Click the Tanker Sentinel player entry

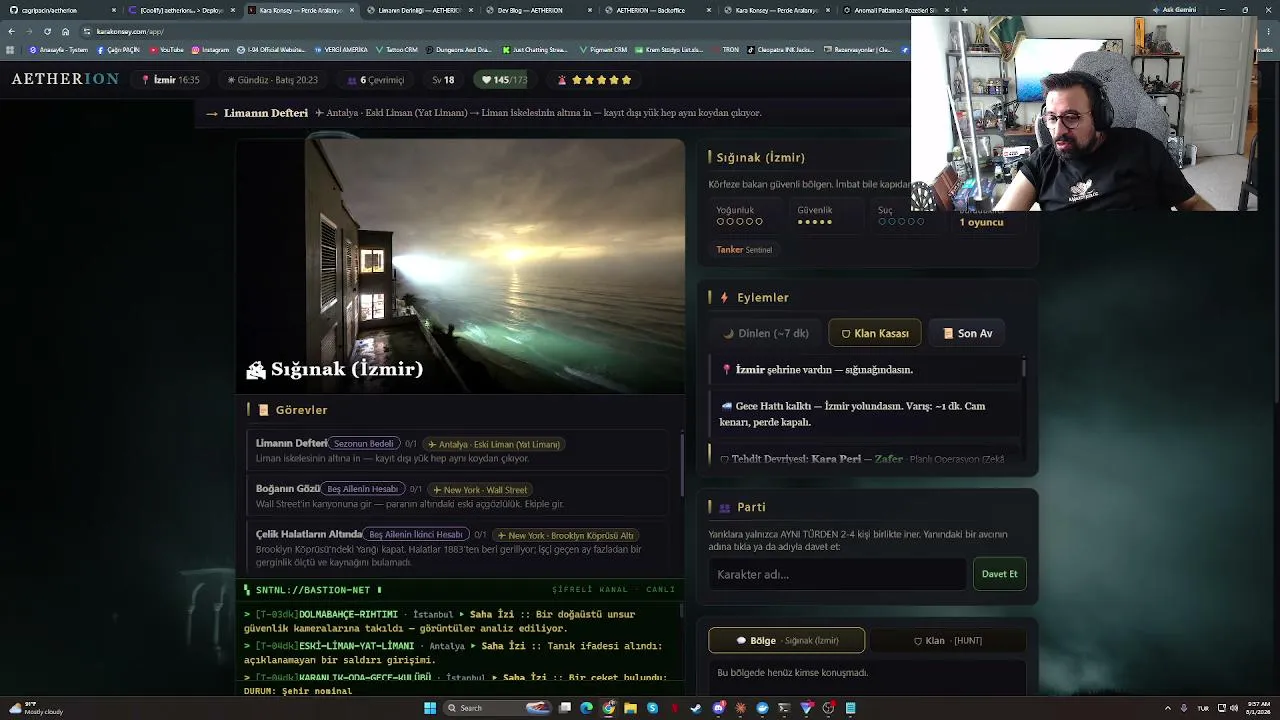[x=744, y=250]
